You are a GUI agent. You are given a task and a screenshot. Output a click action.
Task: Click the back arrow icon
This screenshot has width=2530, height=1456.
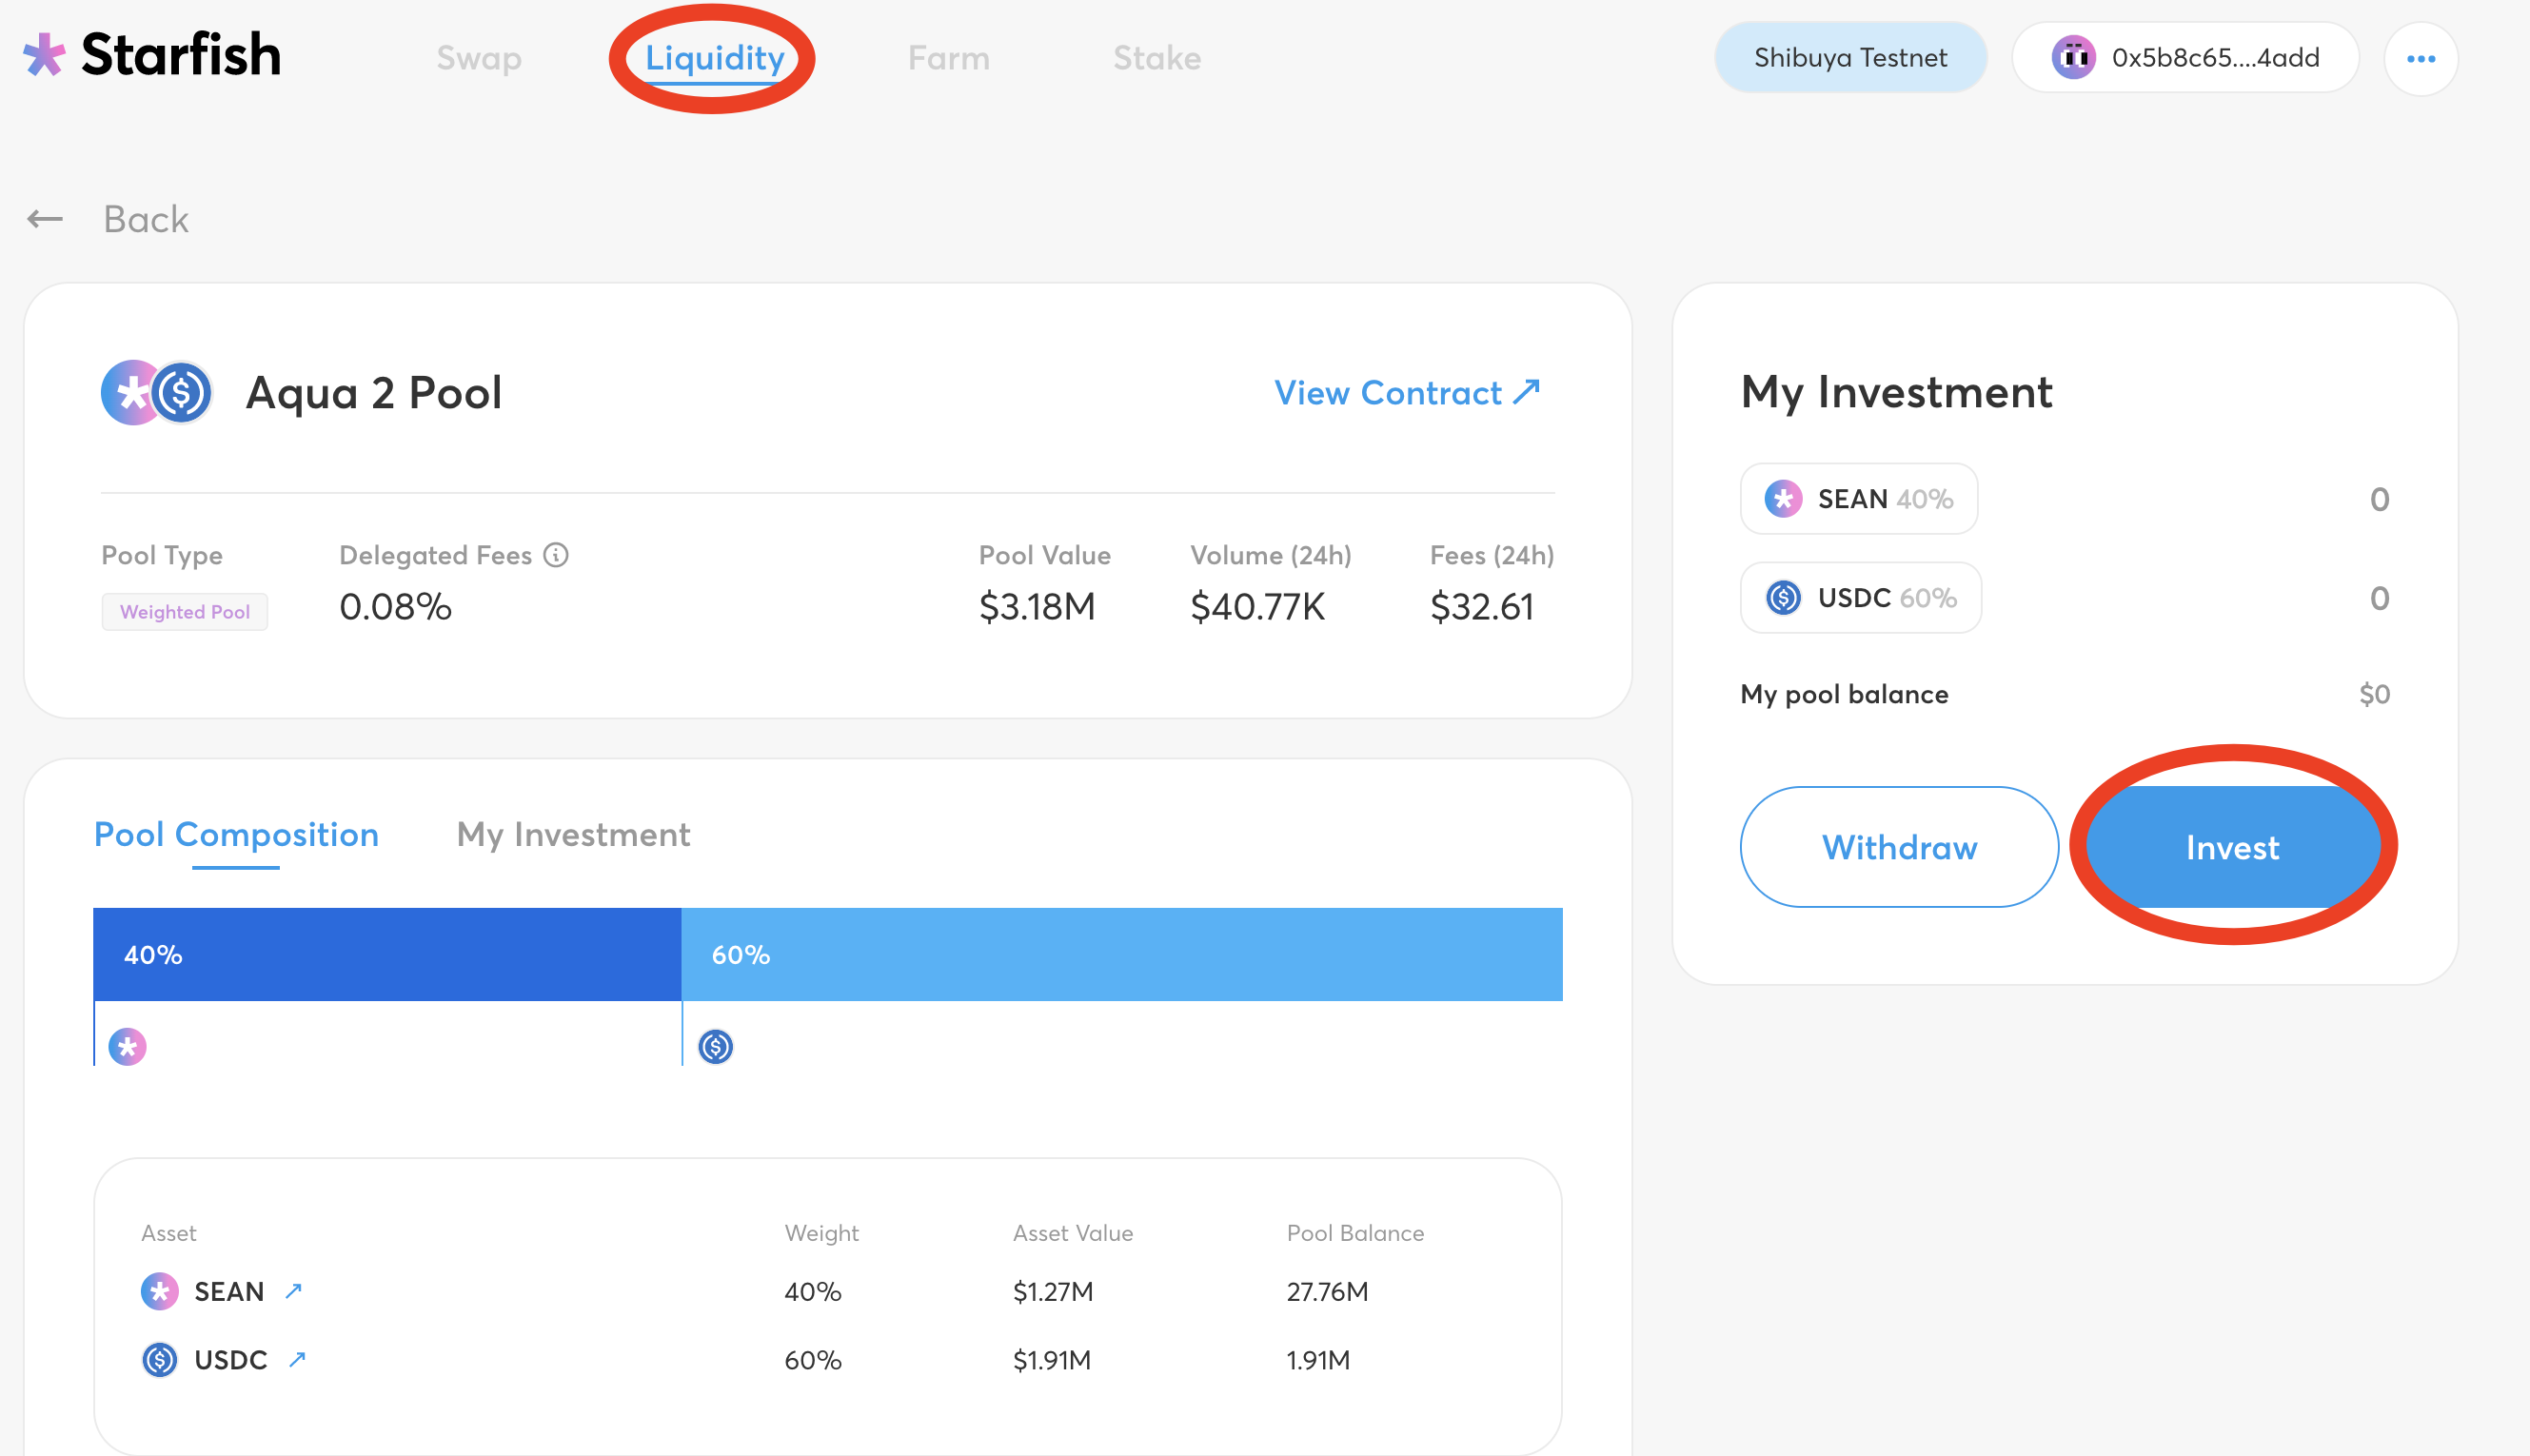[x=45, y=219]
